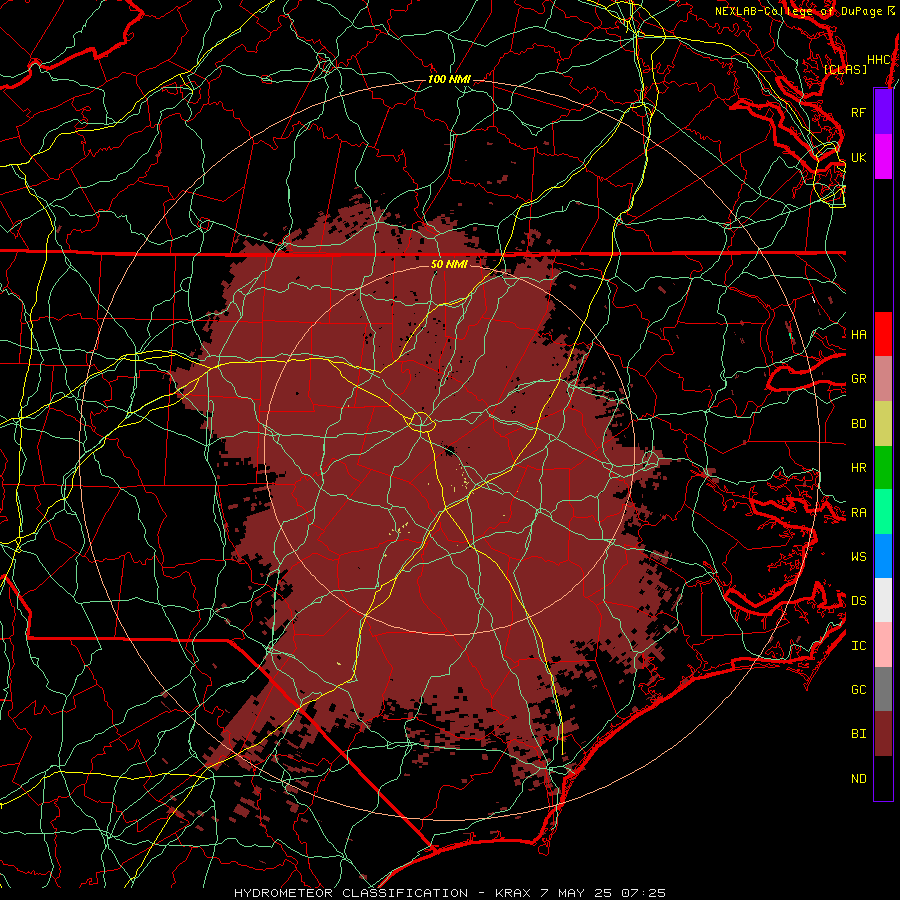
Task: Click the BI legend label
Action: 858,734
